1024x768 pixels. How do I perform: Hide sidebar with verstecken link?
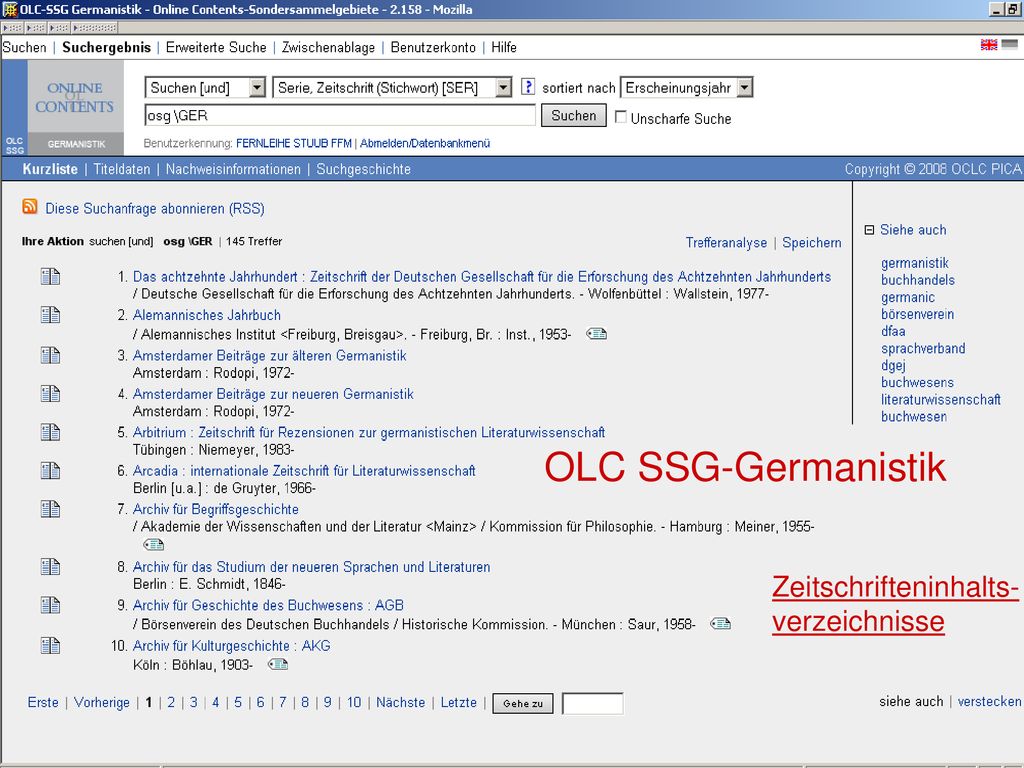(989, 701)
